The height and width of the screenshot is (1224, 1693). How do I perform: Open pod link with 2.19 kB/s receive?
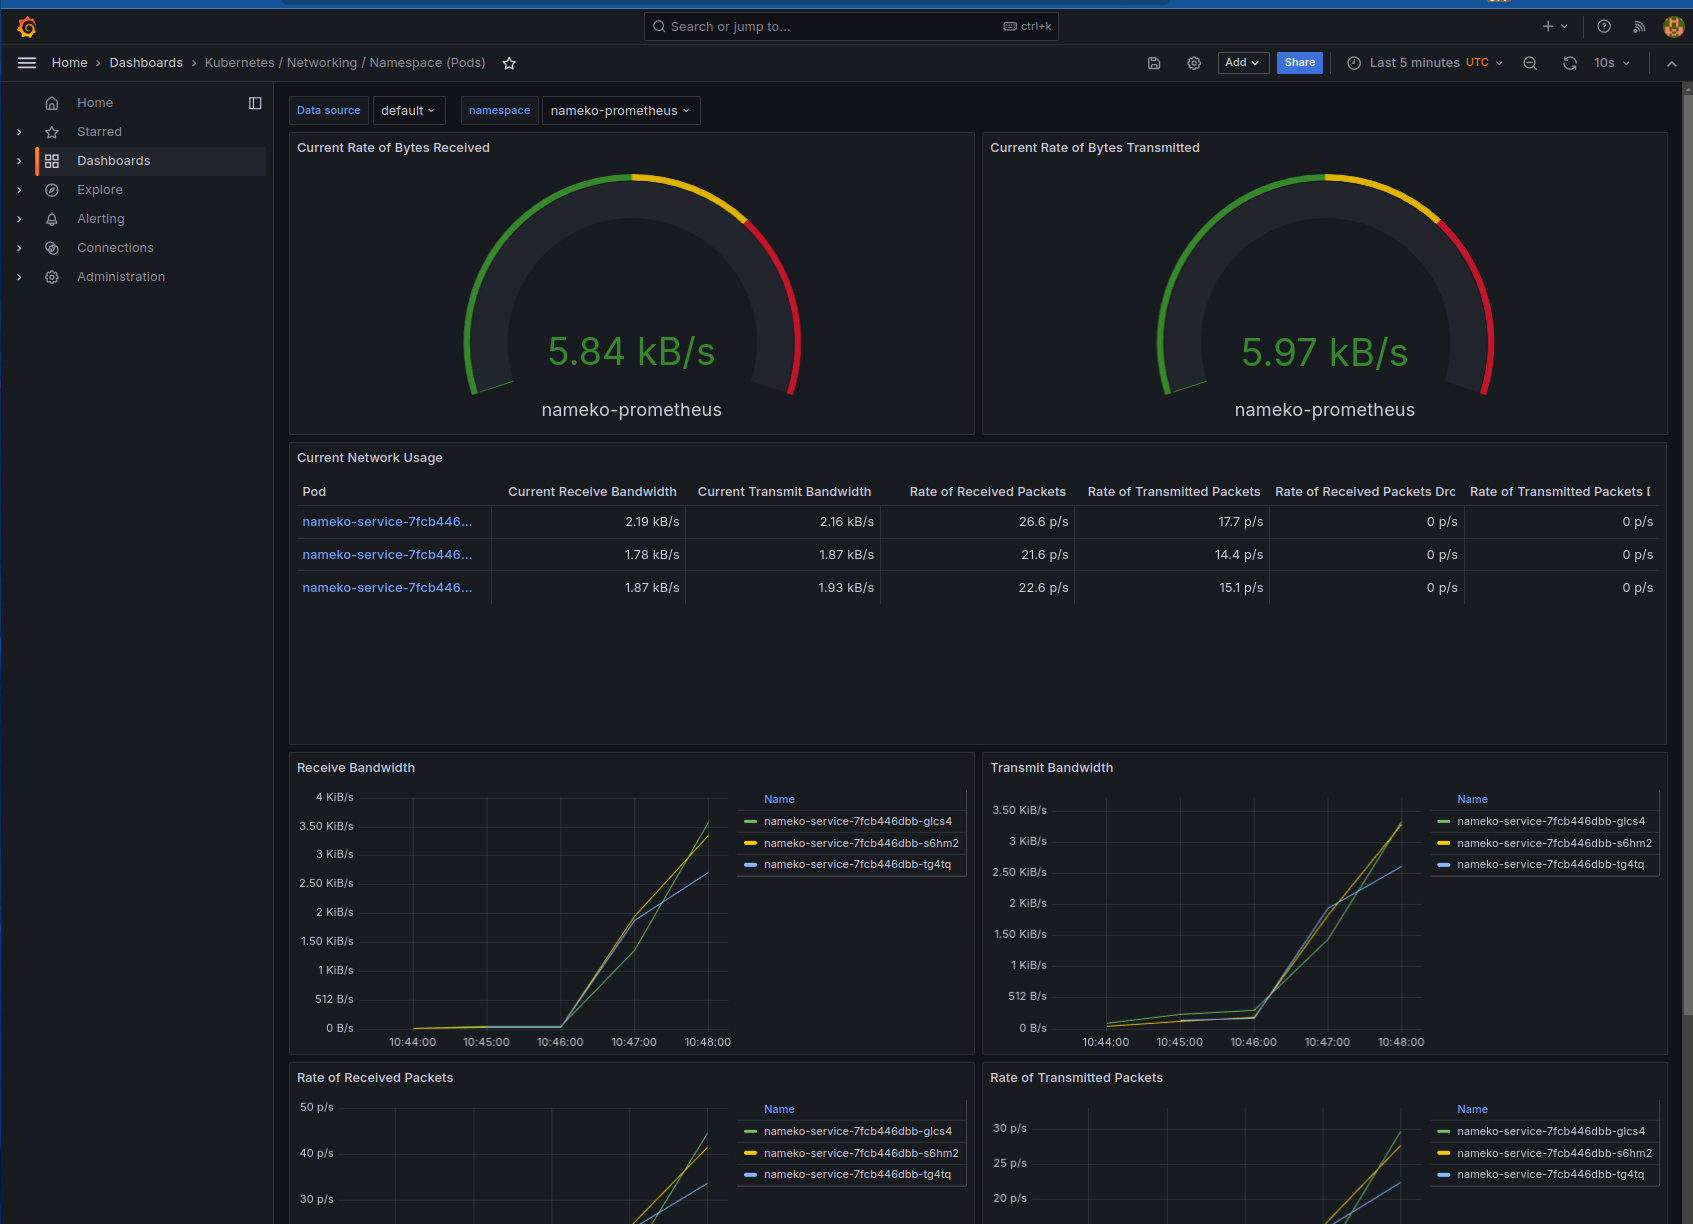387,522
